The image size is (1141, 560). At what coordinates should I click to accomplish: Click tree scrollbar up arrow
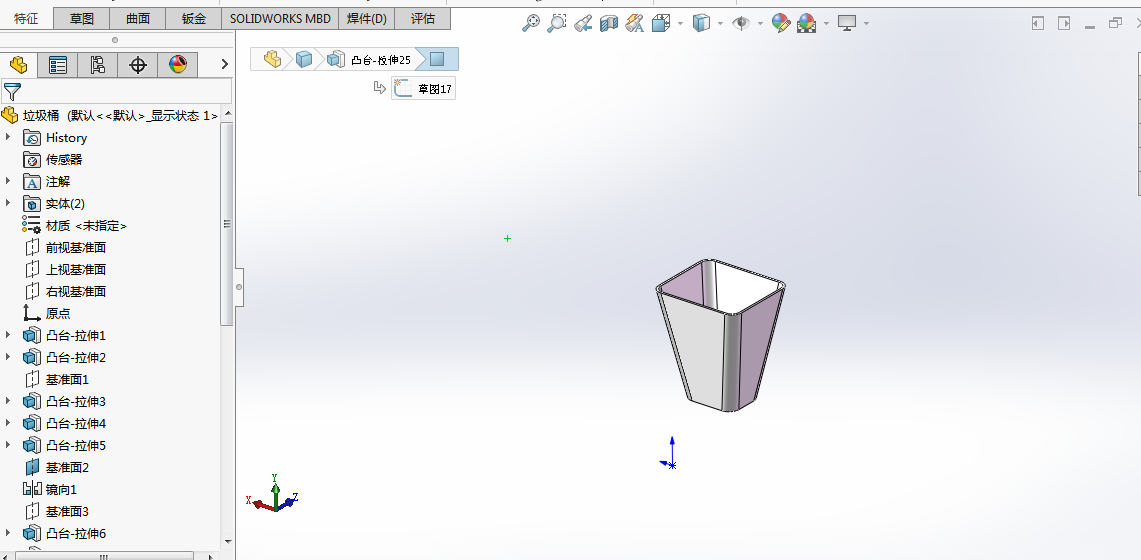(x=227, y=114)
